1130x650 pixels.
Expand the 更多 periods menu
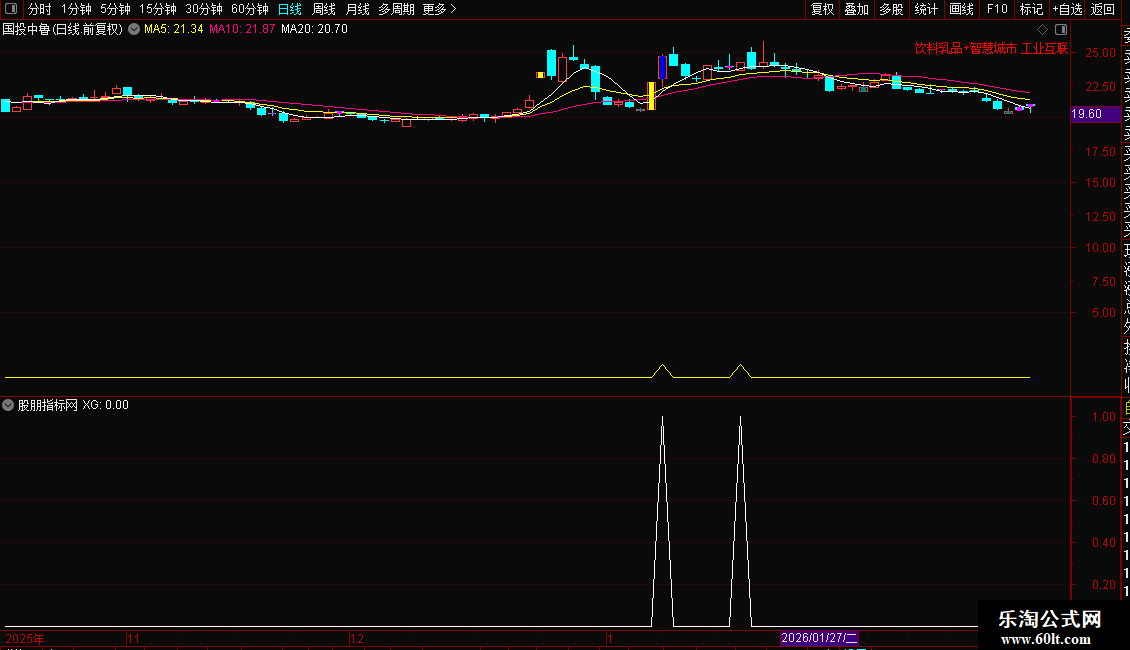(440, 9)
